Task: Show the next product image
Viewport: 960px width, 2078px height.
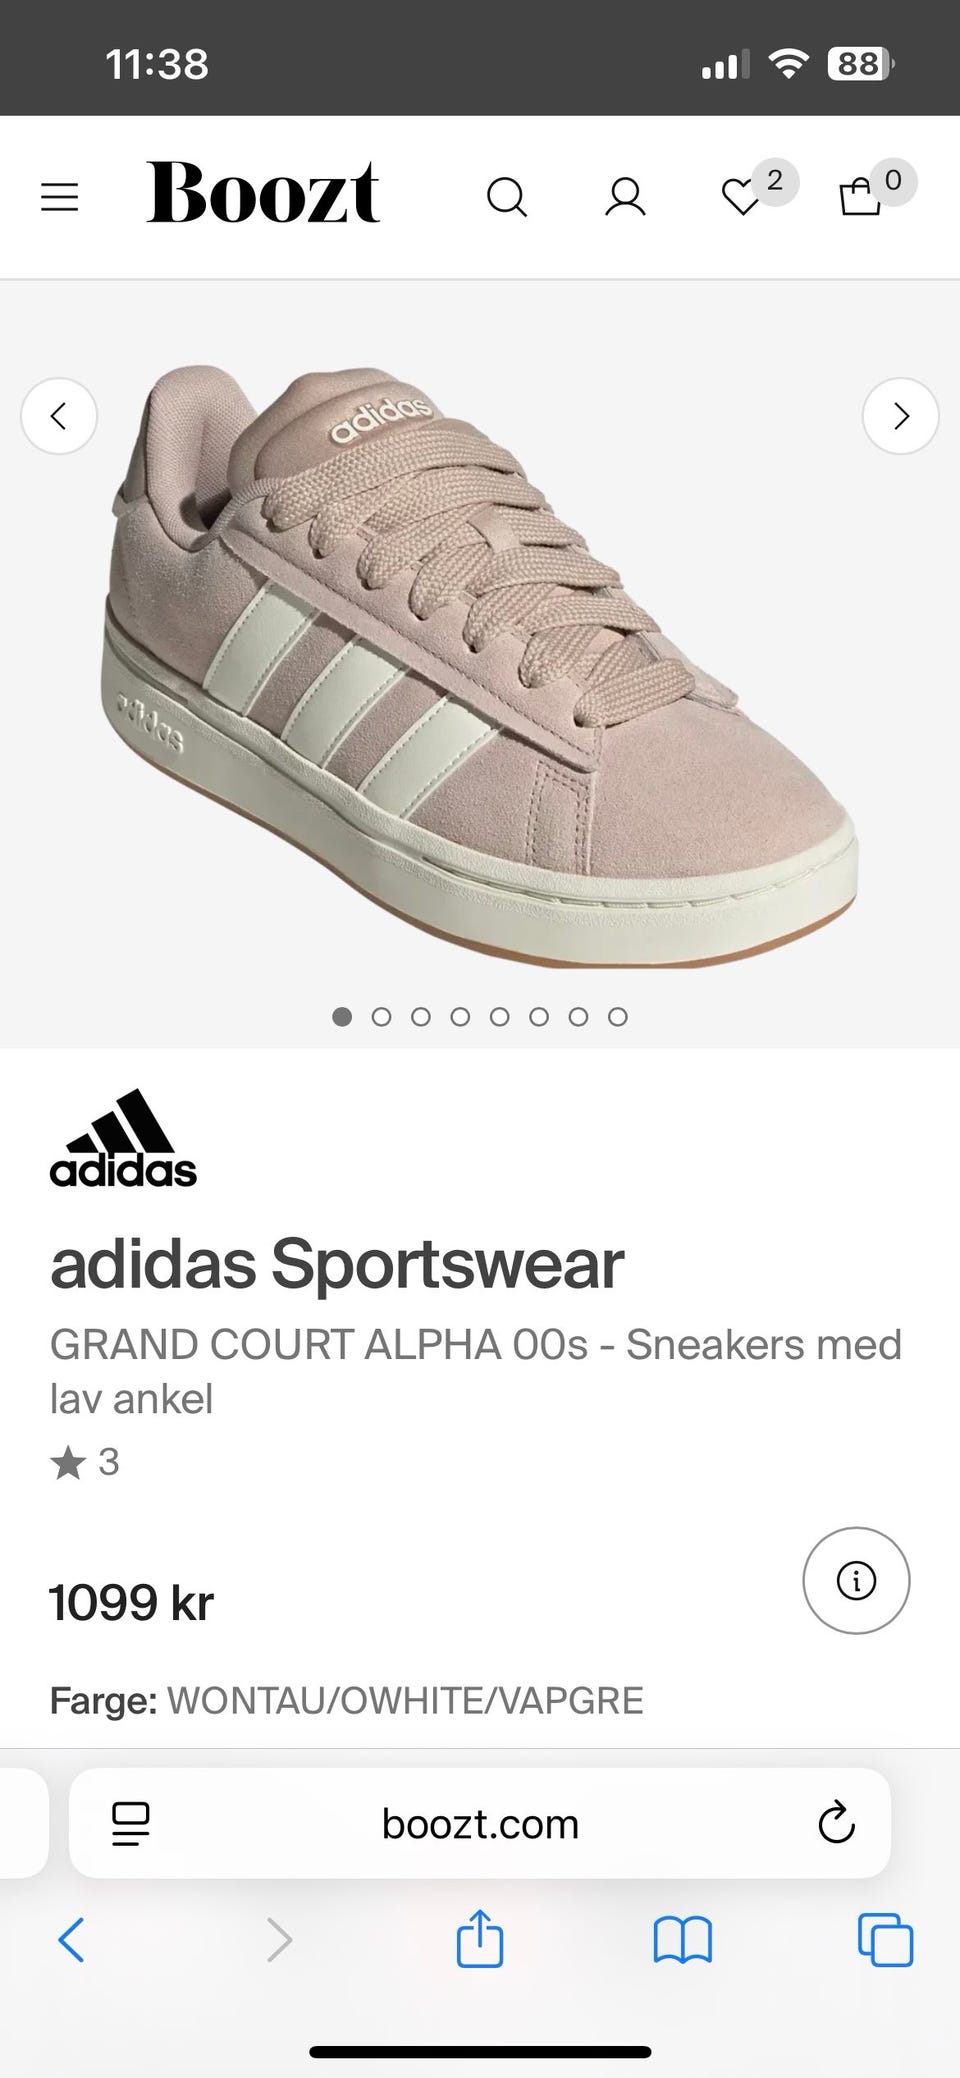Action: 900,416
